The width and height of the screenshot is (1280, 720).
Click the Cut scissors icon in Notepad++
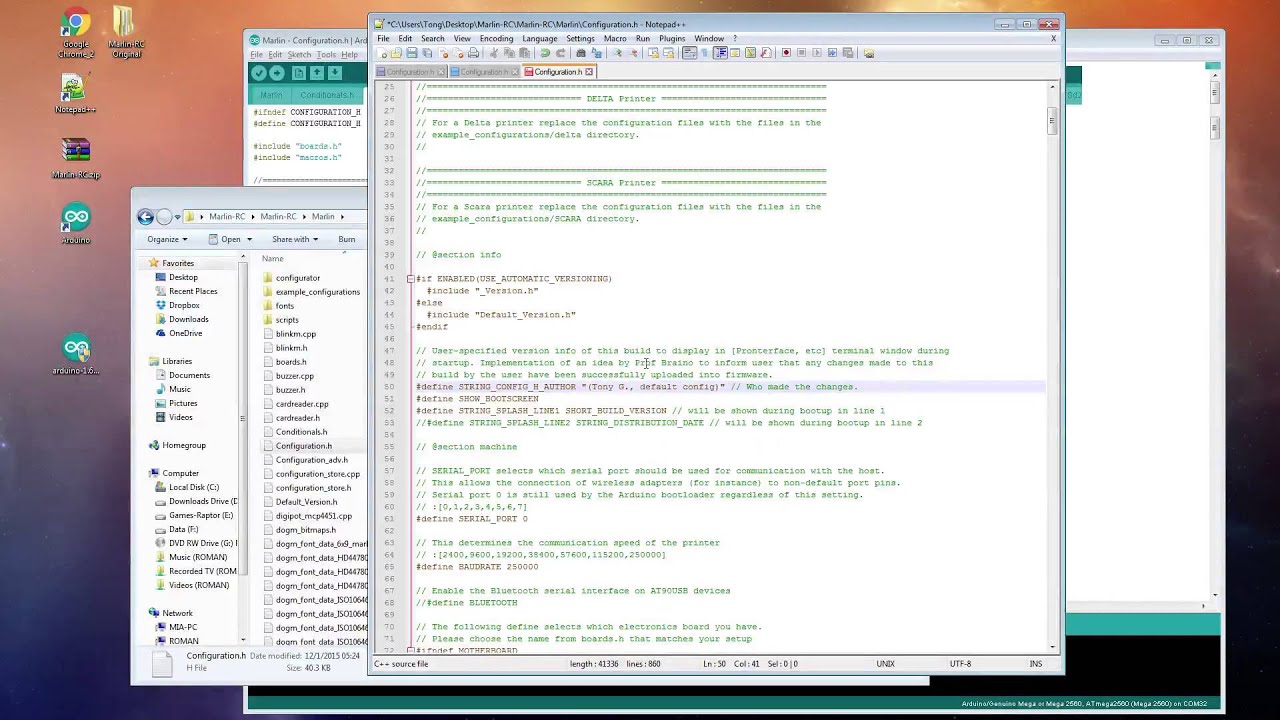pyautogui.click(x=493, y=53)
